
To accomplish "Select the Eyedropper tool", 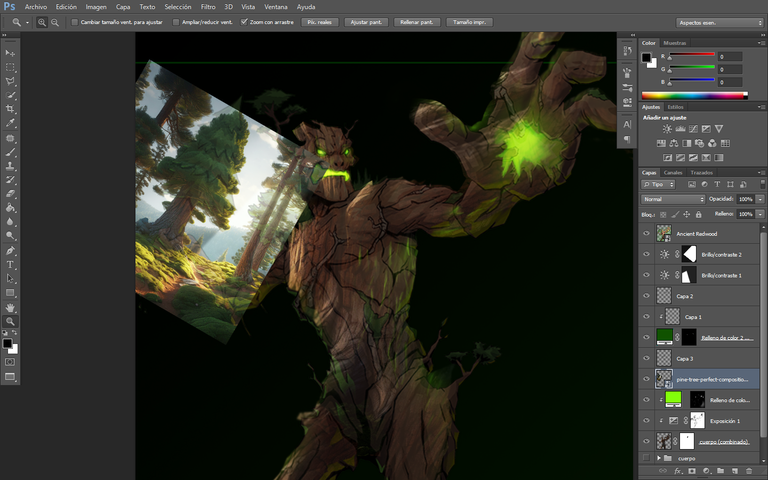I will point(10,123).
